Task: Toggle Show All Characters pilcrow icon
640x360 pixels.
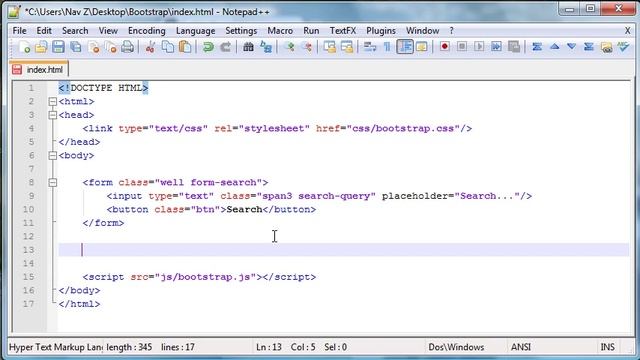Action: click(x=387, y=47)
